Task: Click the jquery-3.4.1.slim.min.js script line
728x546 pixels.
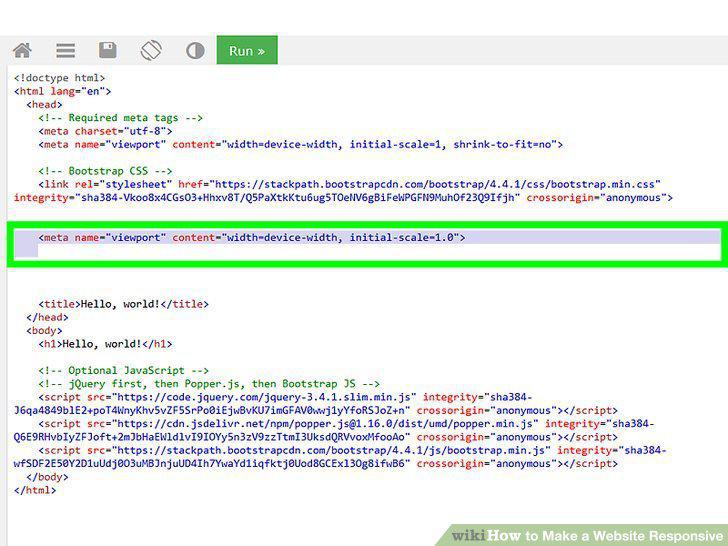Action: point(285,397)
